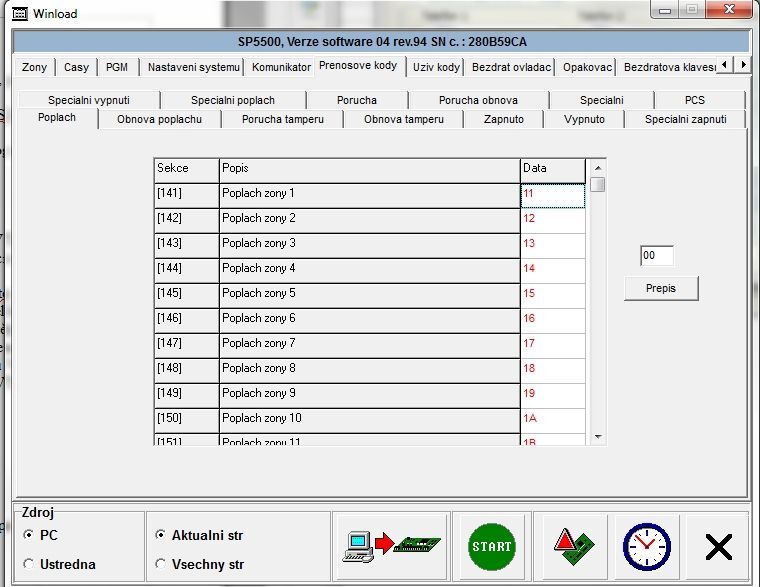Viewport: 760px width, 587px height.
Task: Select the Aktualni str radio option
Action: click(x=161, y=535)
